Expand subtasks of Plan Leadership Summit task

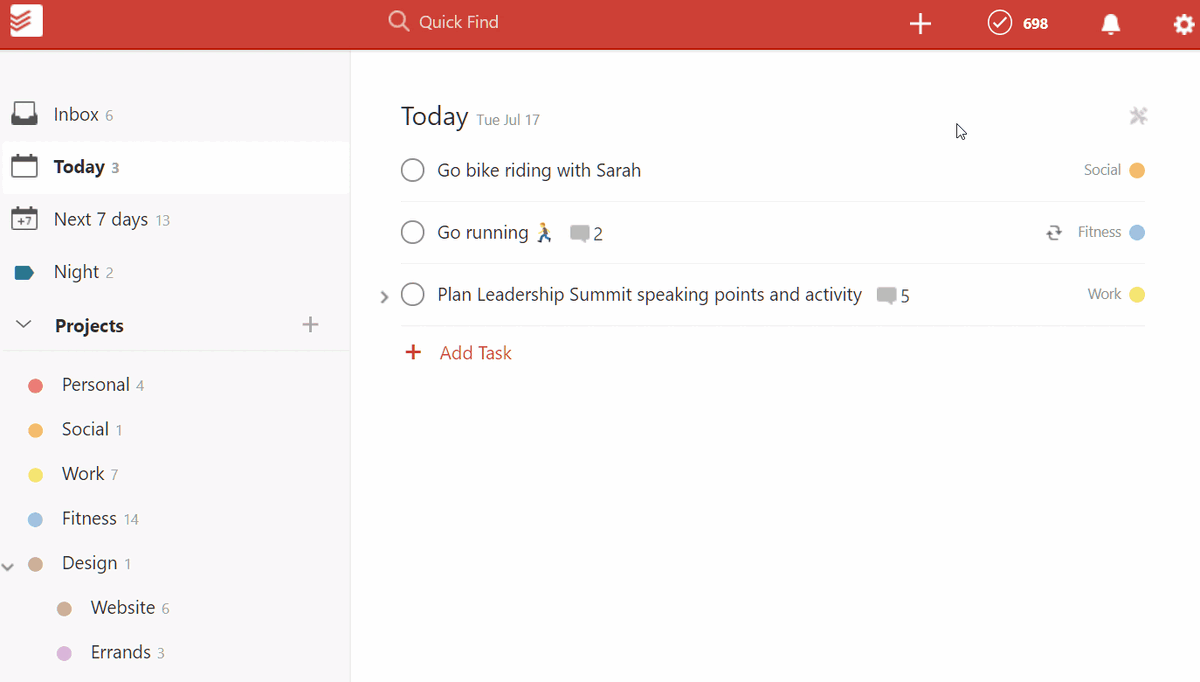[x=384, y=297]
